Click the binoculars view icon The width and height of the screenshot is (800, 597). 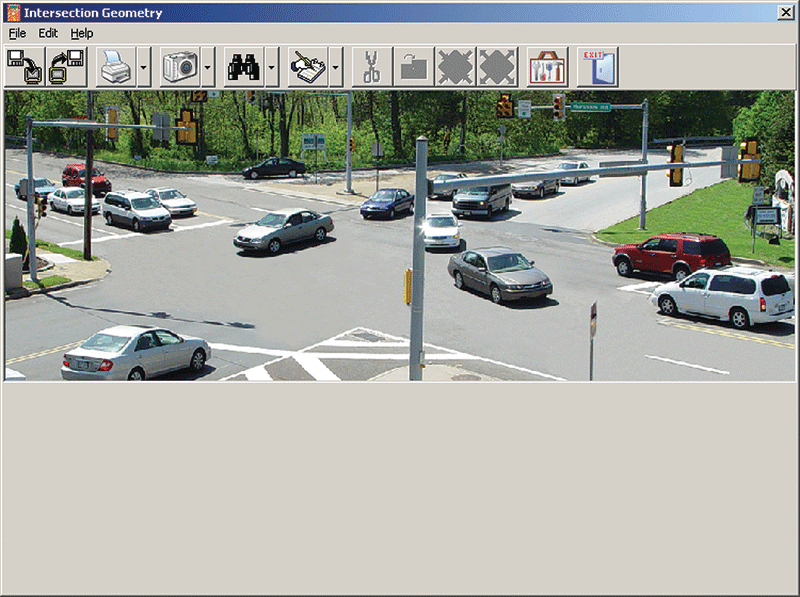[x=244, y=67]
